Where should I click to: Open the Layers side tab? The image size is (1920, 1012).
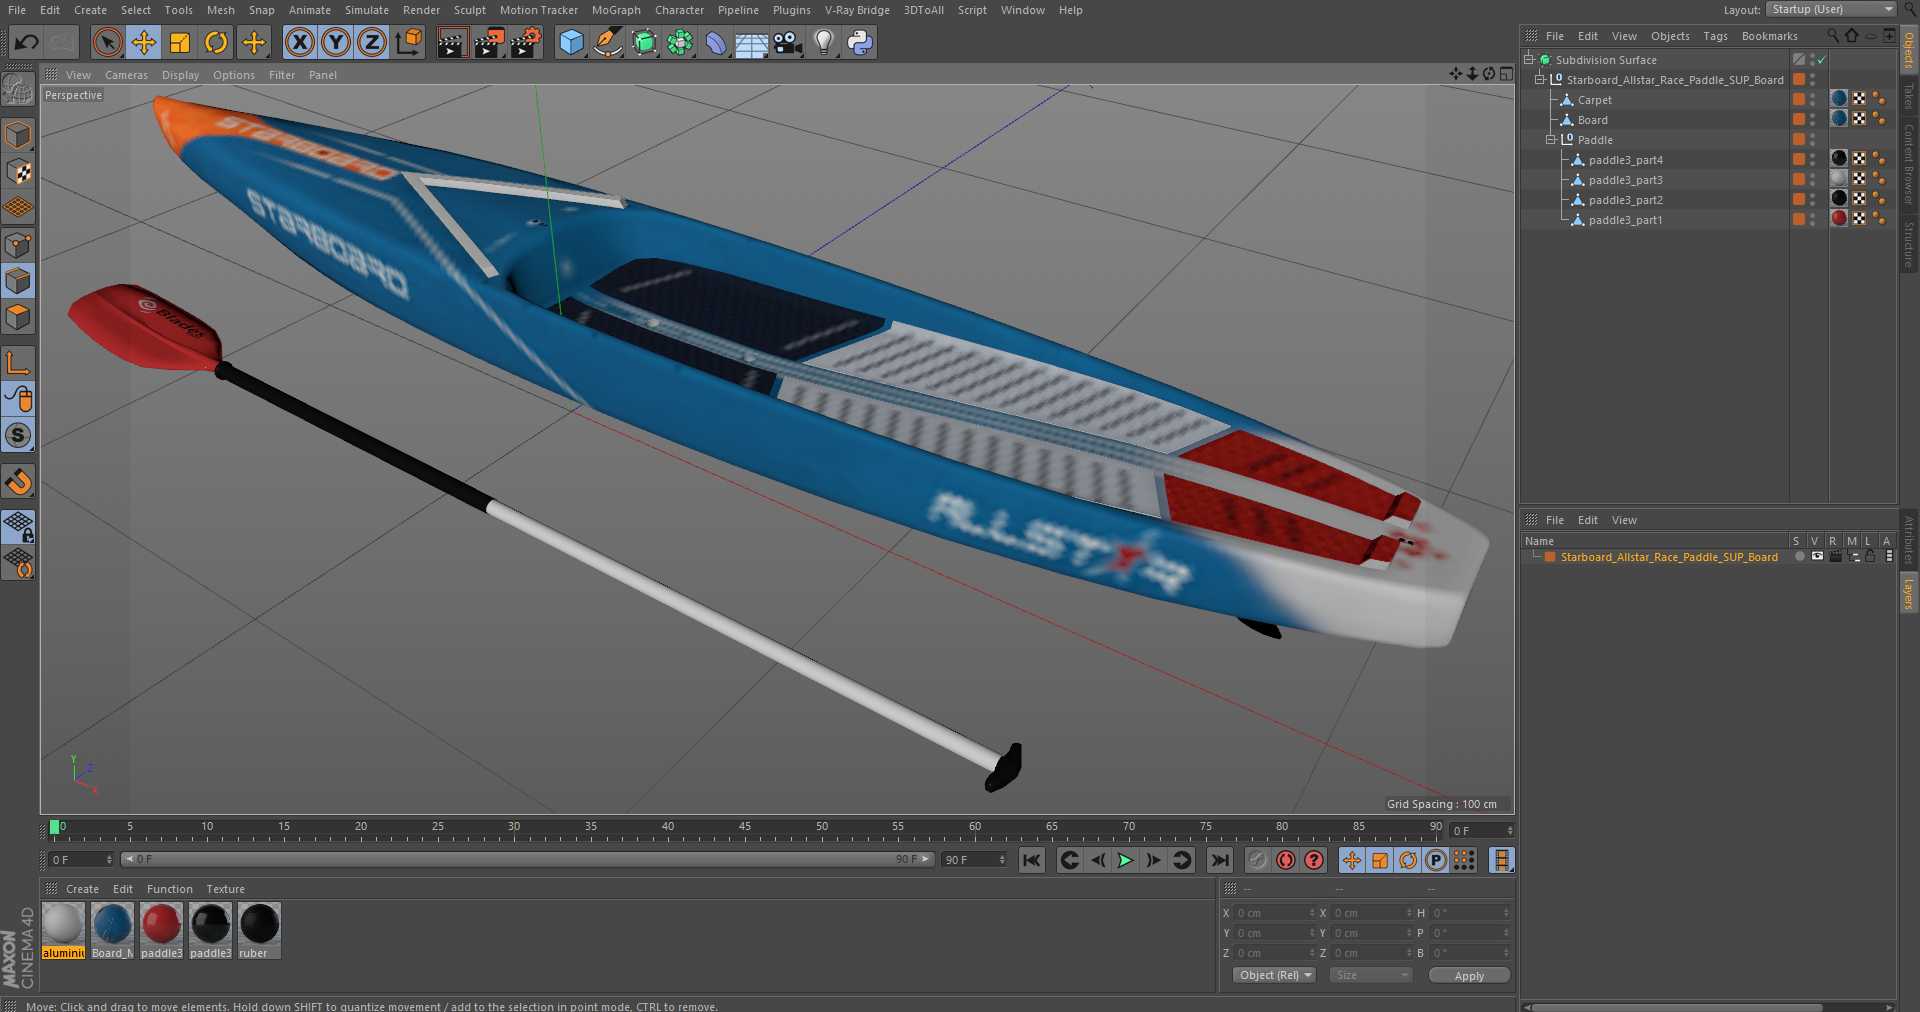point(1908,592)
